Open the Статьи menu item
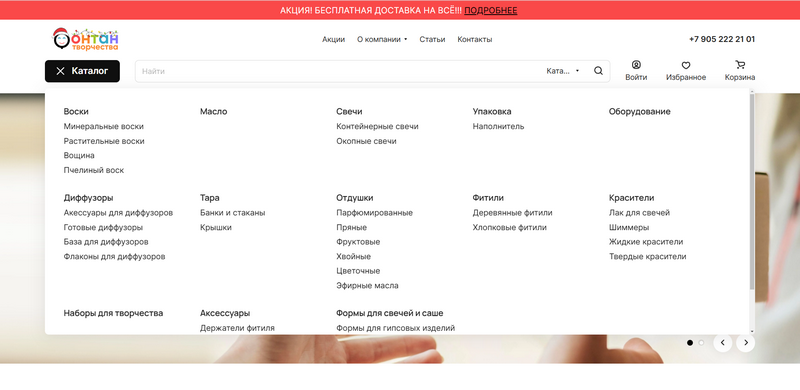Image resolution: width=800 pixels, height=390 pixels. (432, 39)
